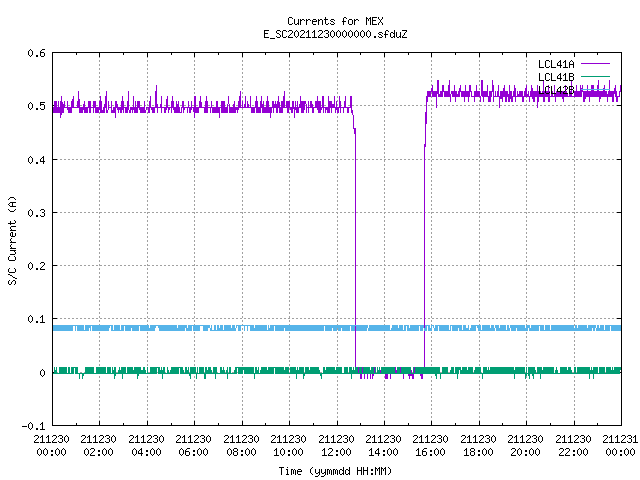Click the 'S/C Current (A)' y-axis label
640x480 pixels.
pos(12,240)
